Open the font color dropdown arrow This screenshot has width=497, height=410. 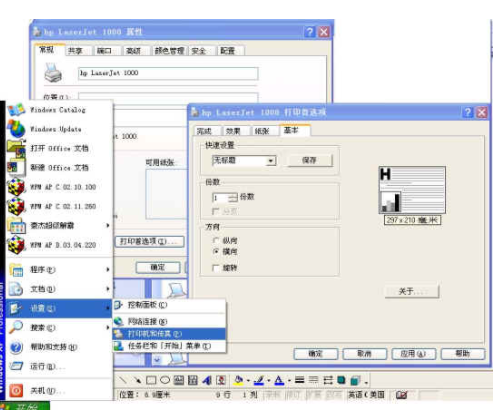(x=289, y=380)
